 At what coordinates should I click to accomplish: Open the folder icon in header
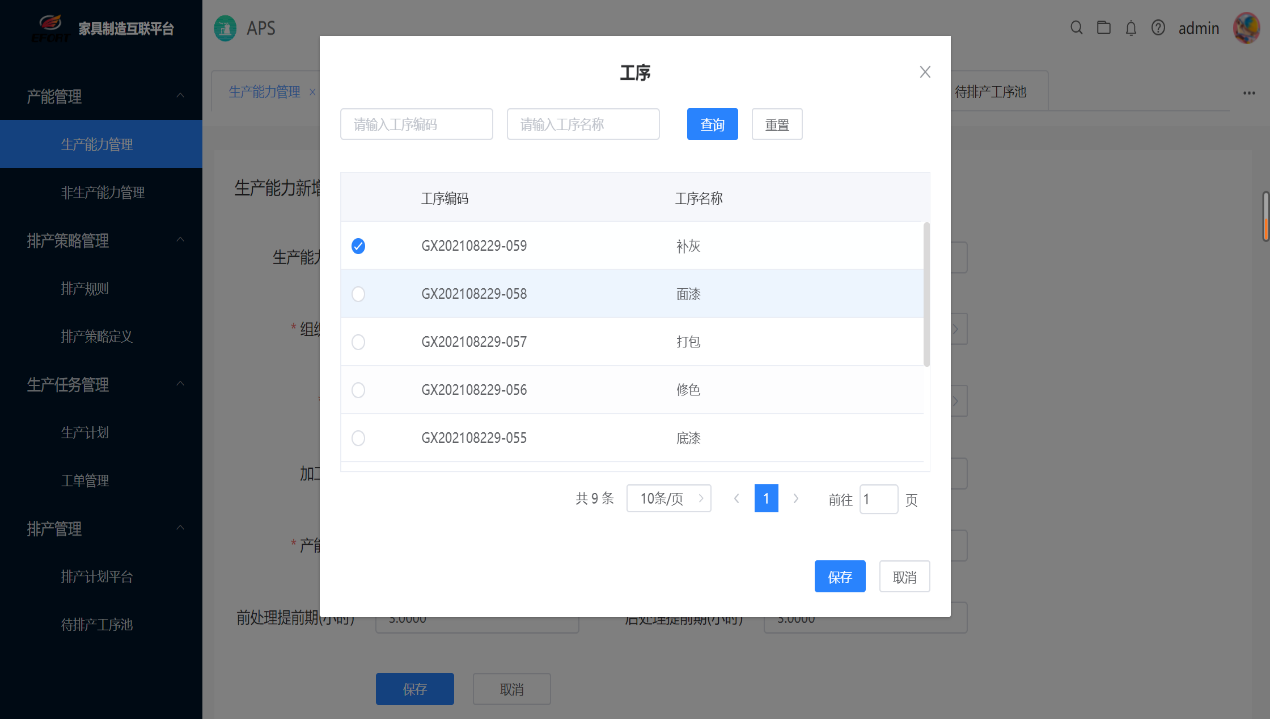click(1104, 28)
